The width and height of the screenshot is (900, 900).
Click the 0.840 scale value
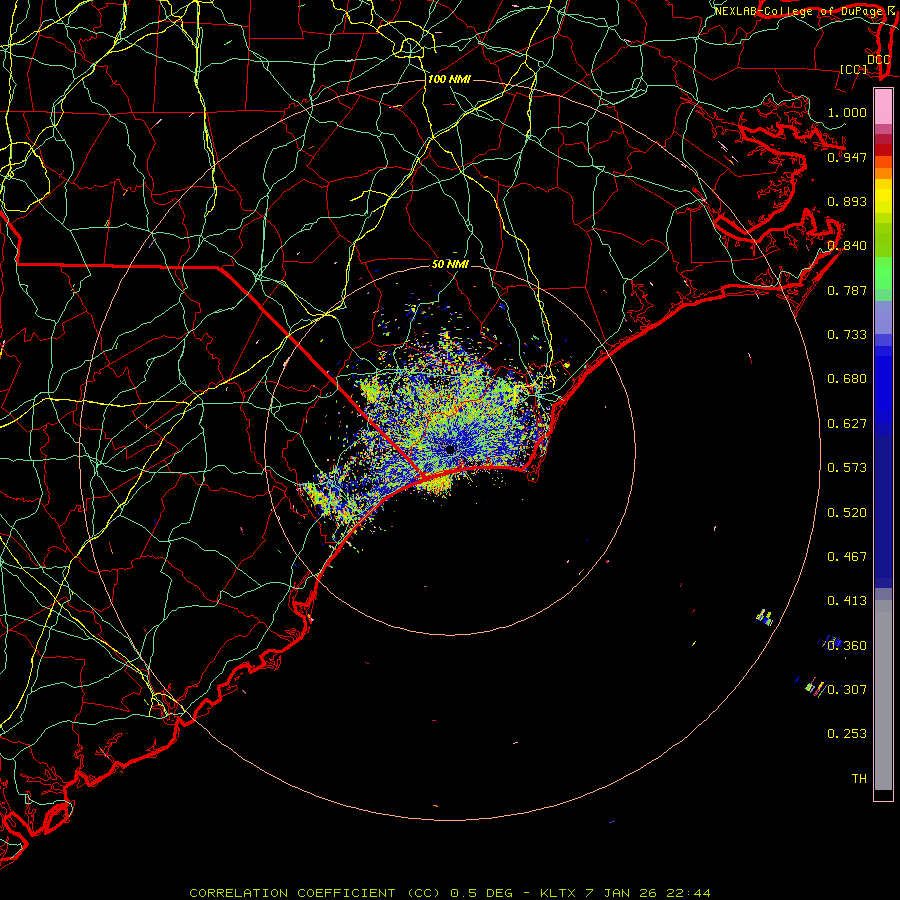point(847,246)
